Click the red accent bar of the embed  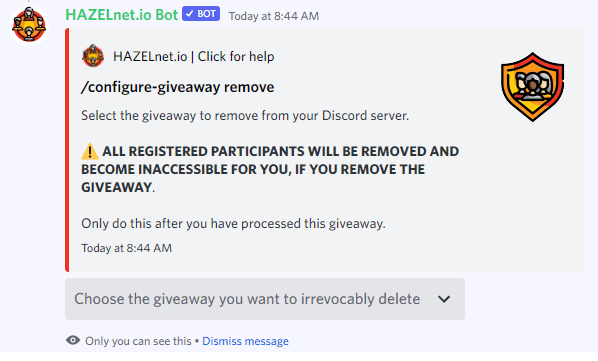coord(67,150)
